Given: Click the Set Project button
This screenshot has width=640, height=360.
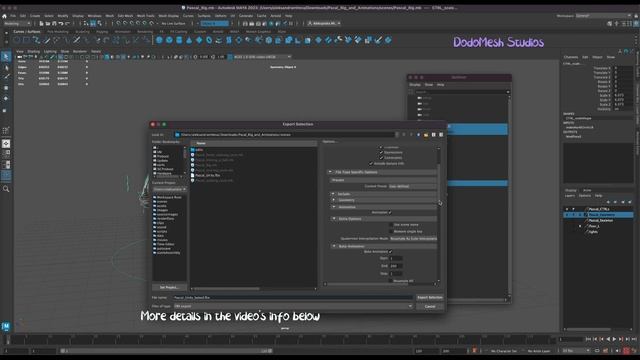Looking at the screenshot, I should click(x=169, y=287).
